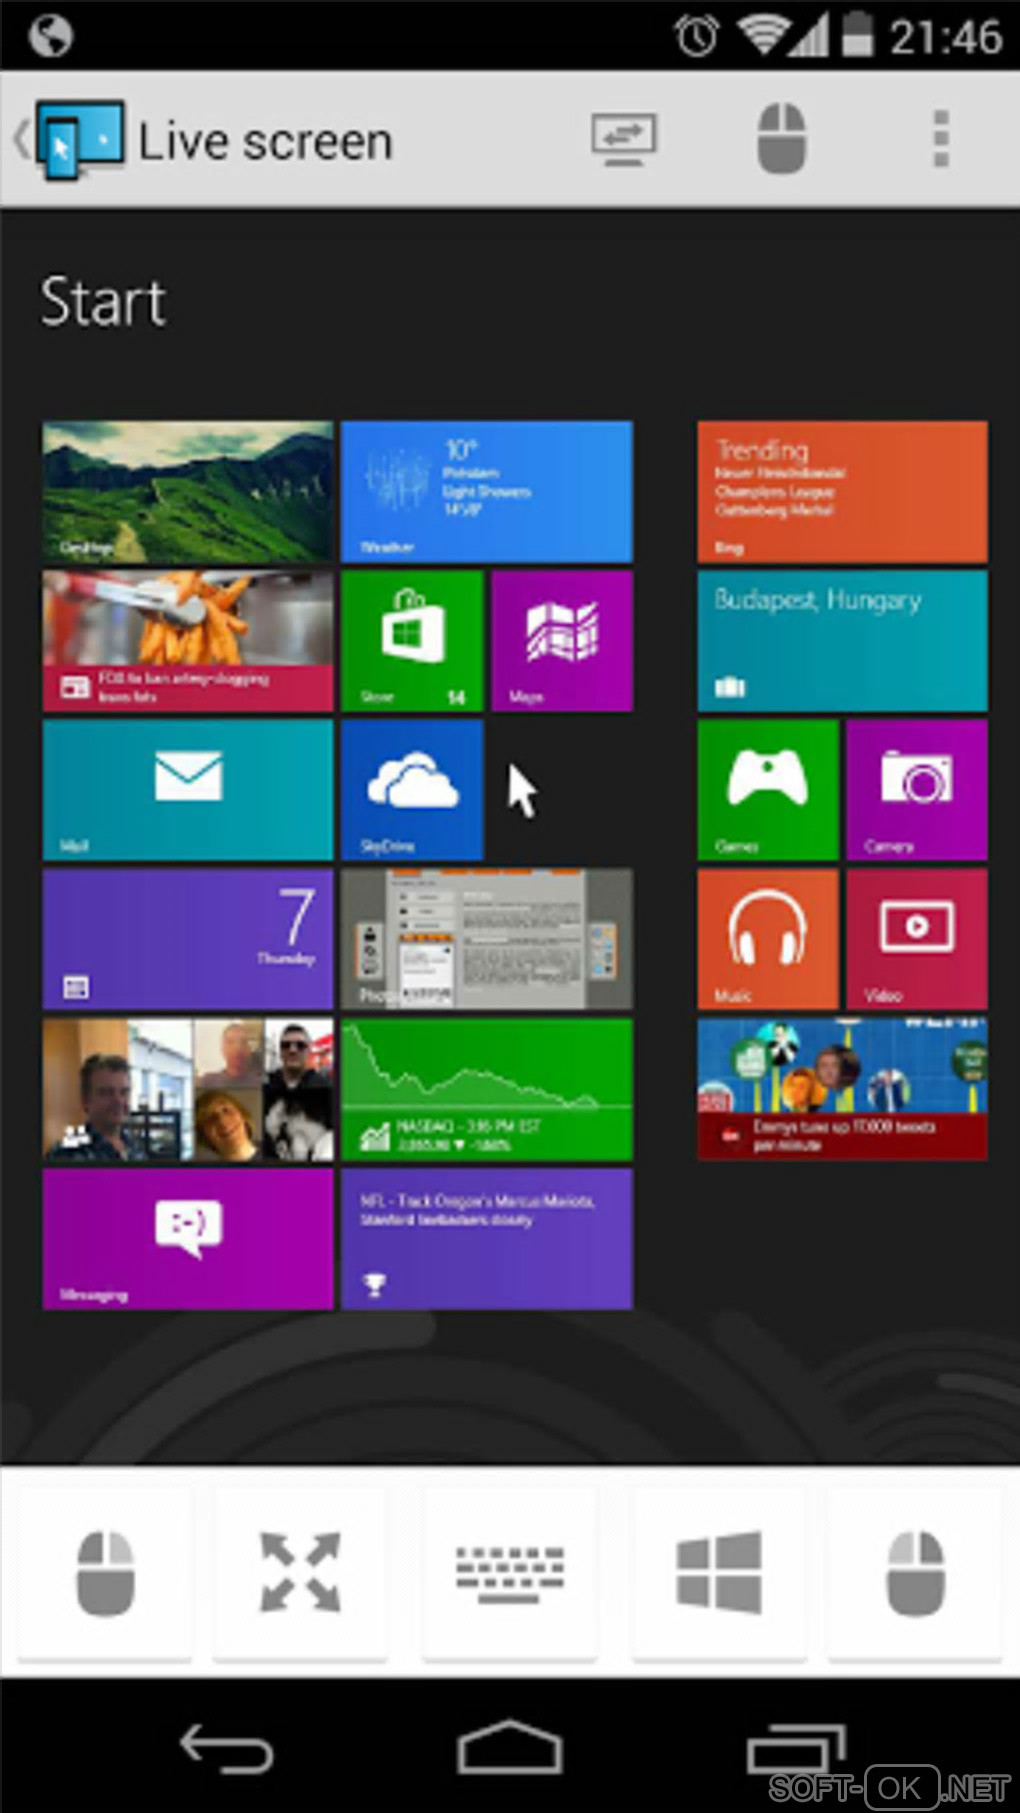The image size is (1020, 1813).
Task: Open the SkyDrive cloud tile
Action: coord(412,790)
